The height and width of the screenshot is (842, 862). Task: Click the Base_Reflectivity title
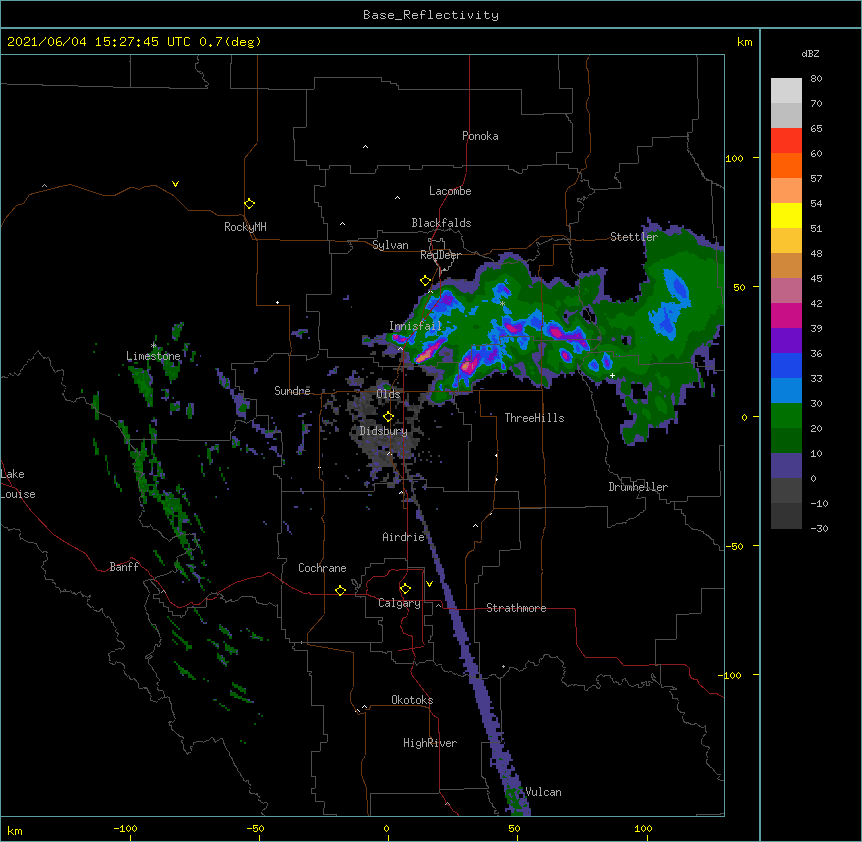[431, 15]
